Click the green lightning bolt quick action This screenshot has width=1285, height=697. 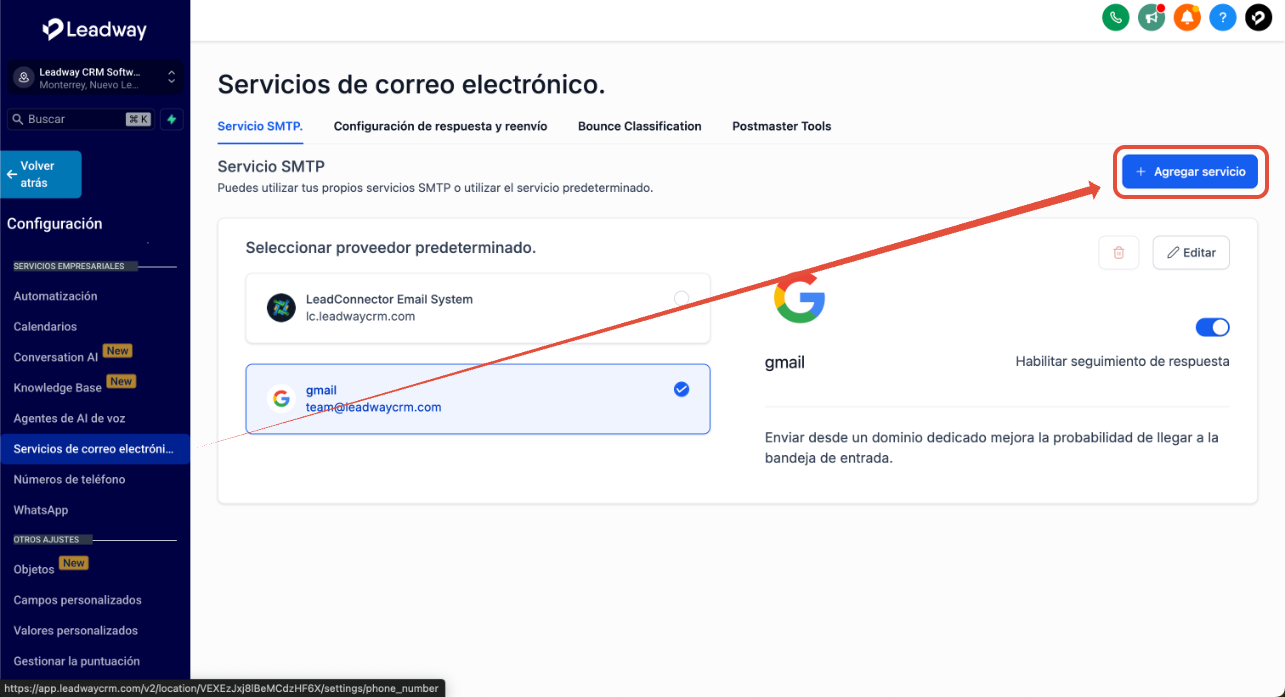click(x=172, y=119)
